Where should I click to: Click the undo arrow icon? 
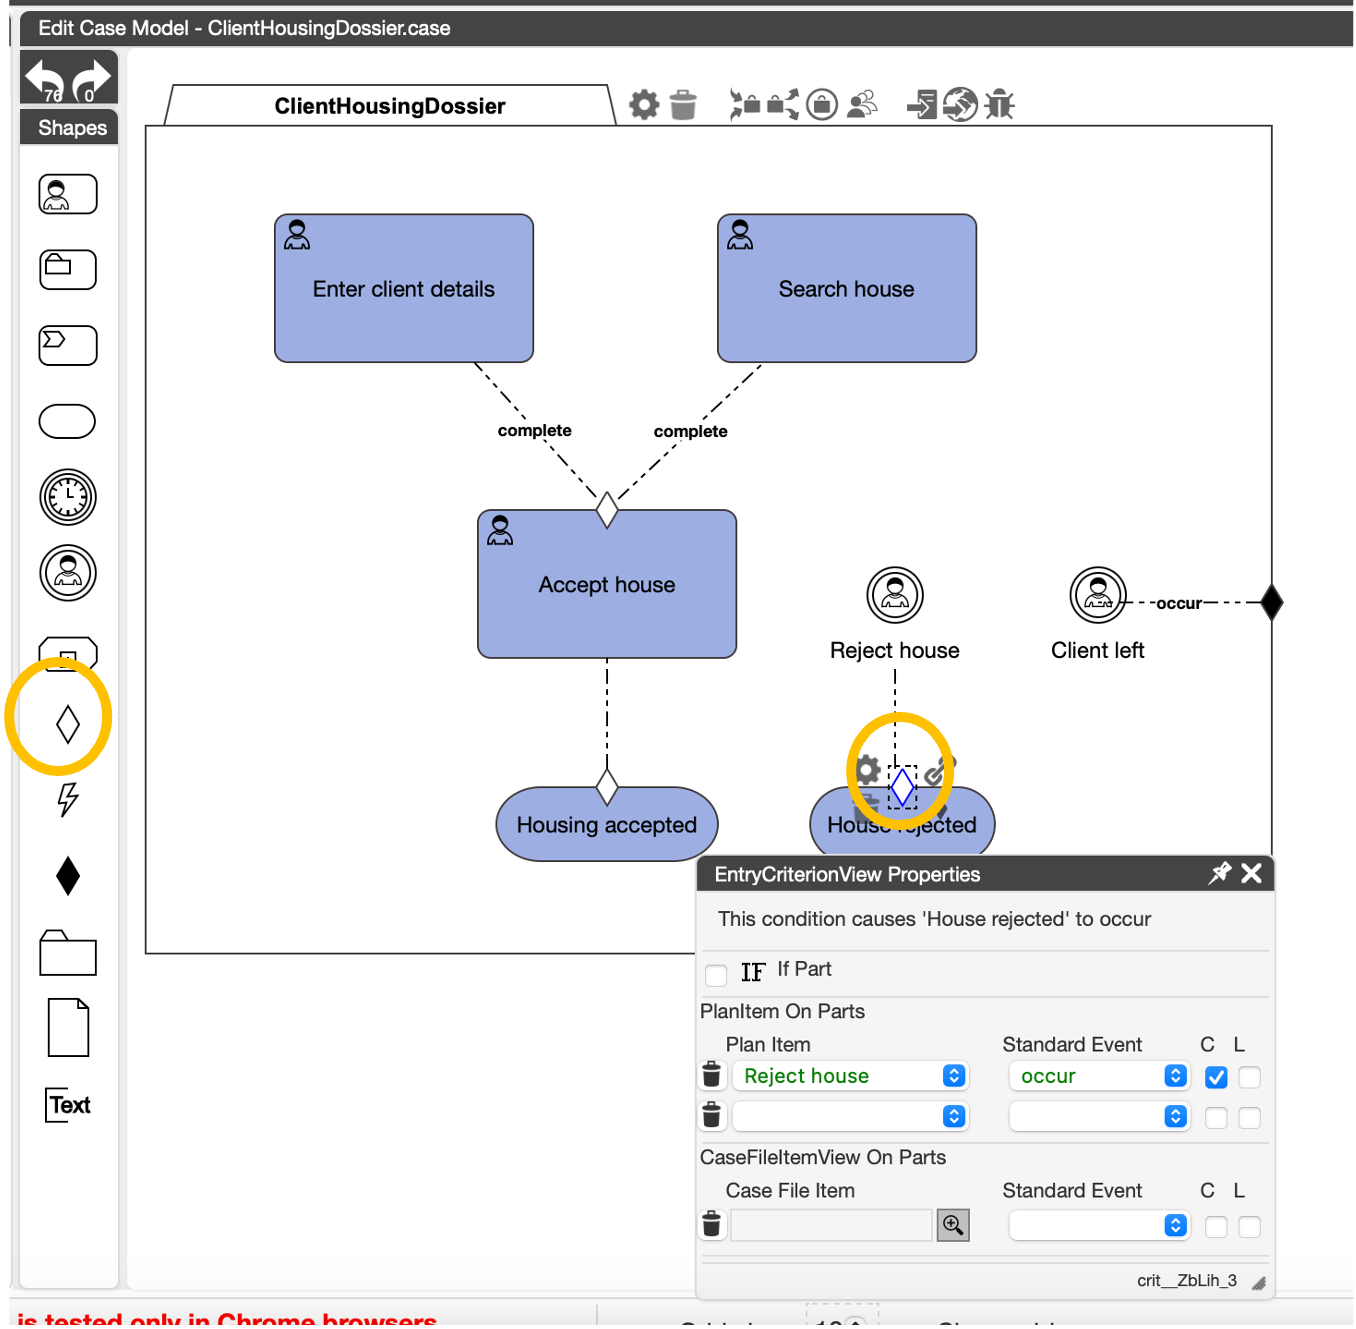(x=44, y=78)
